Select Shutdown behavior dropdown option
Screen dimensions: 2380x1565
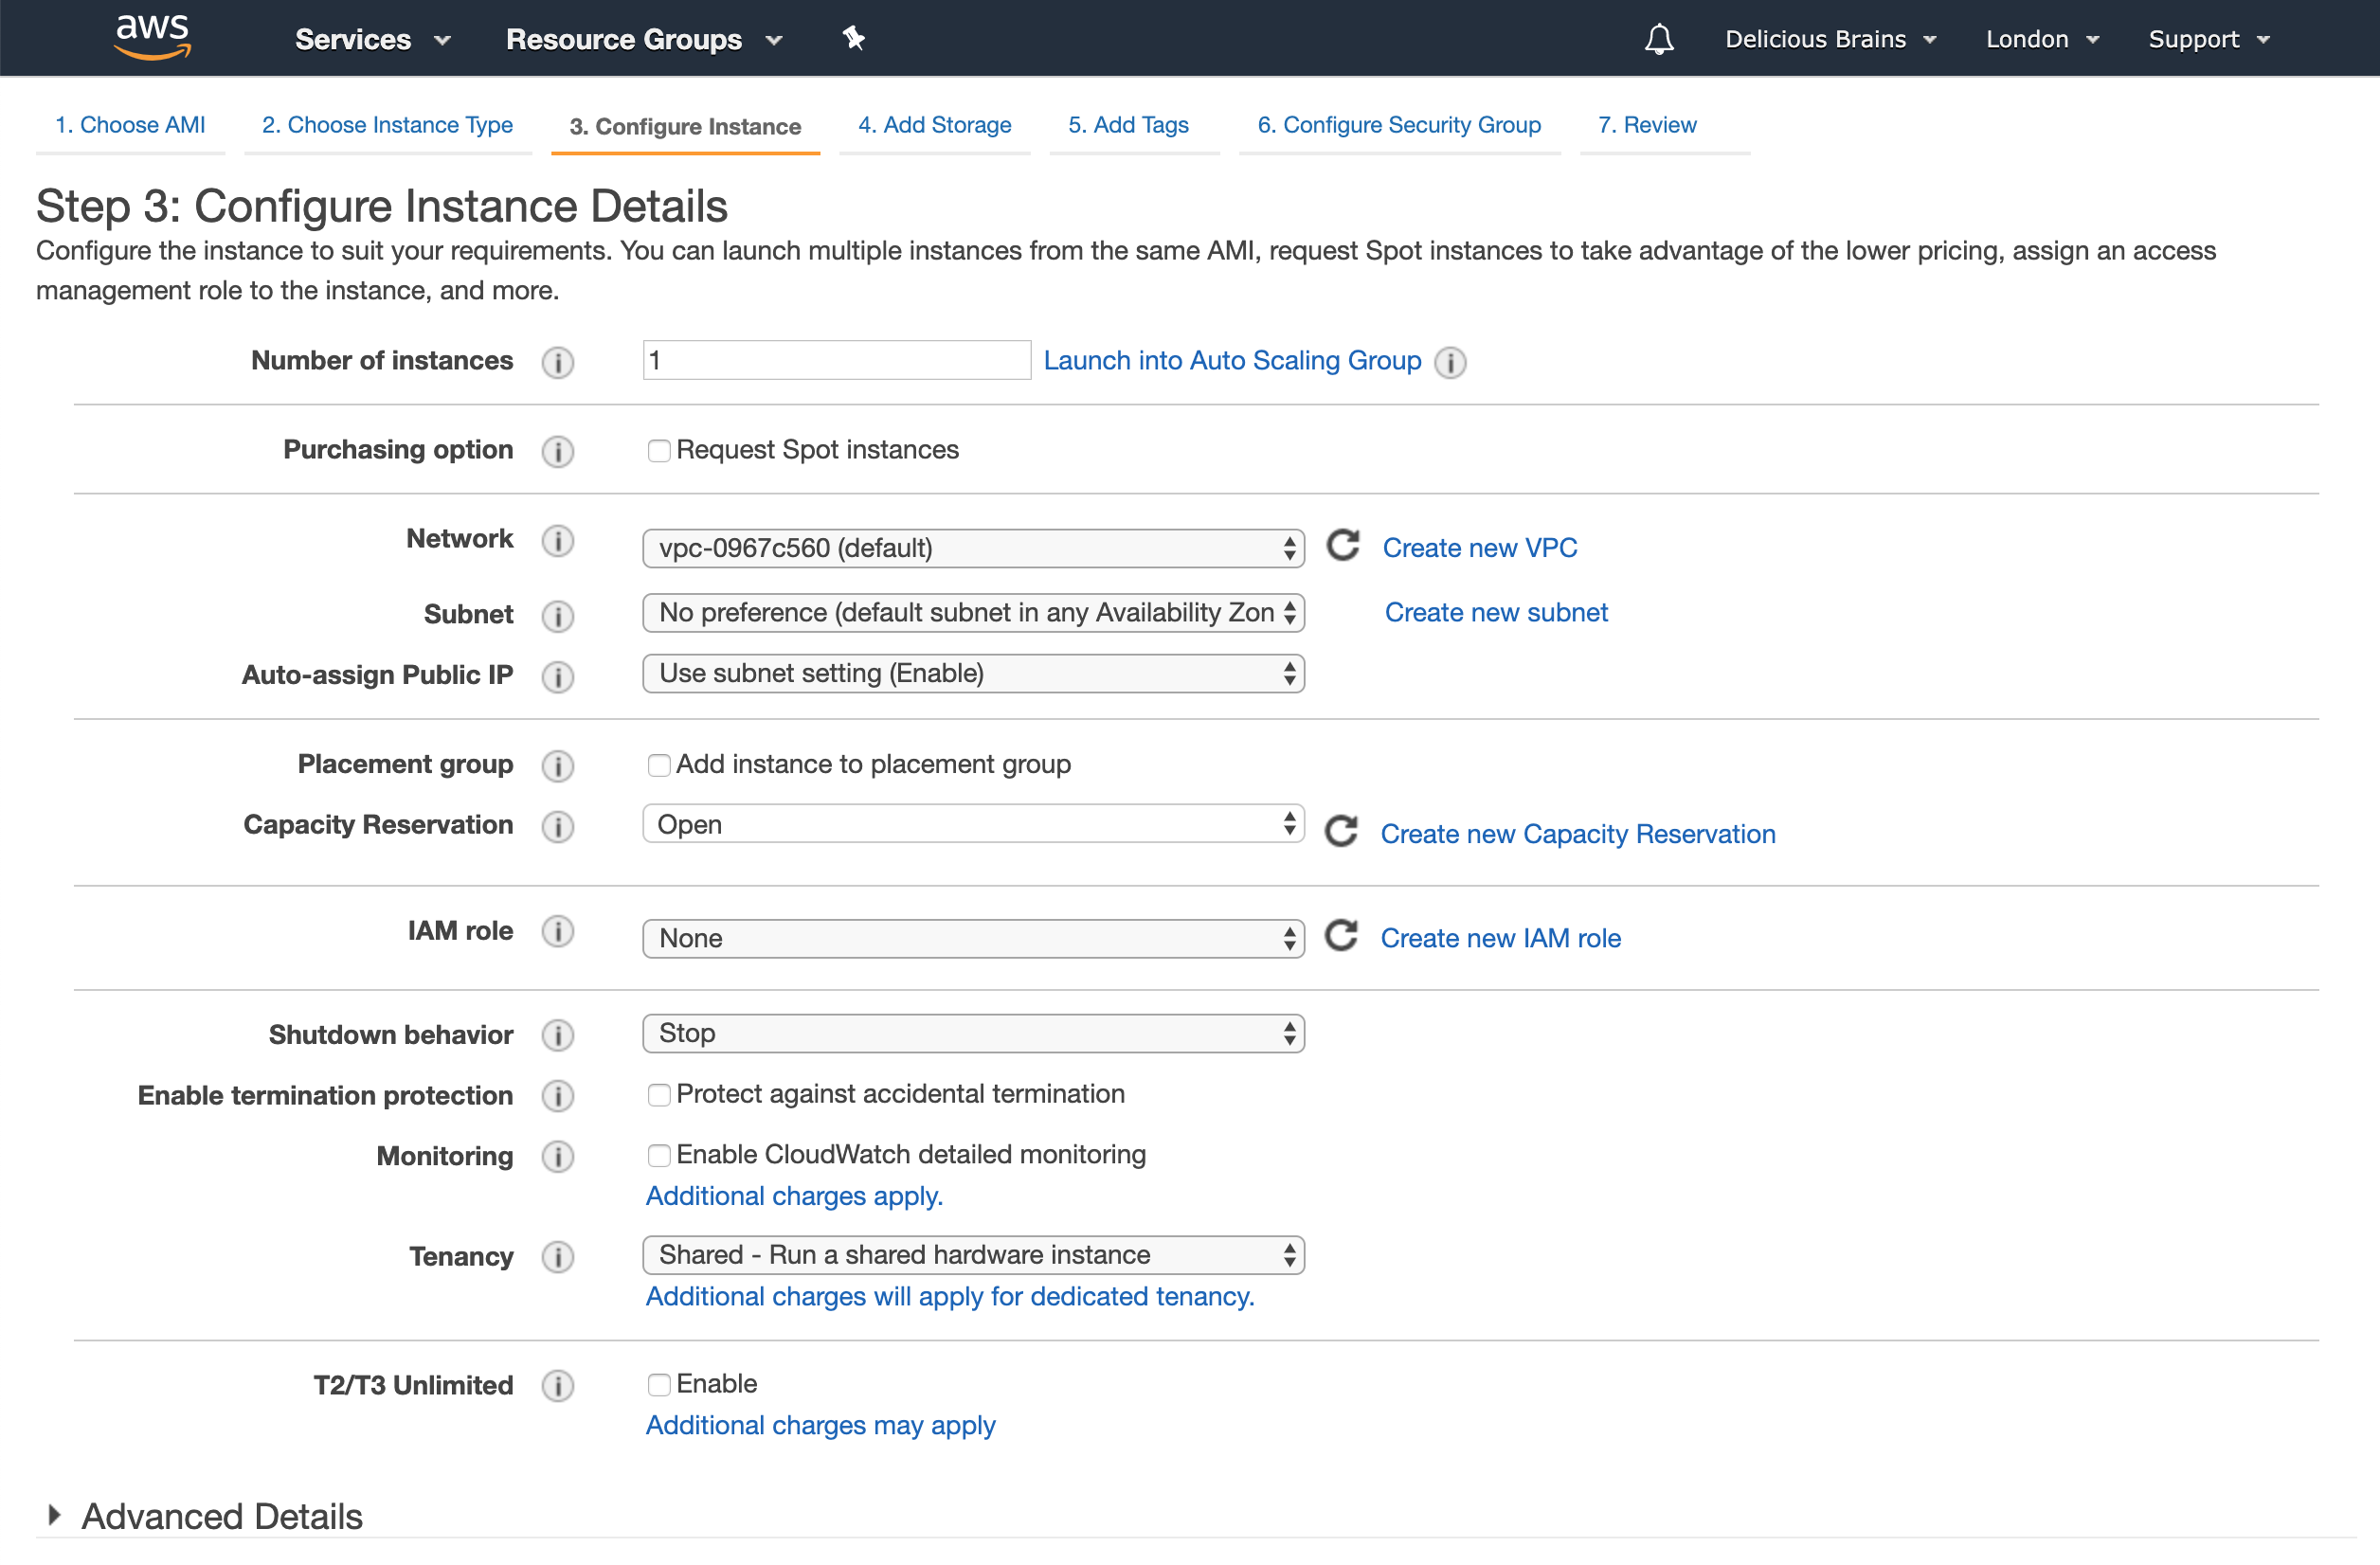(973, 1031)
